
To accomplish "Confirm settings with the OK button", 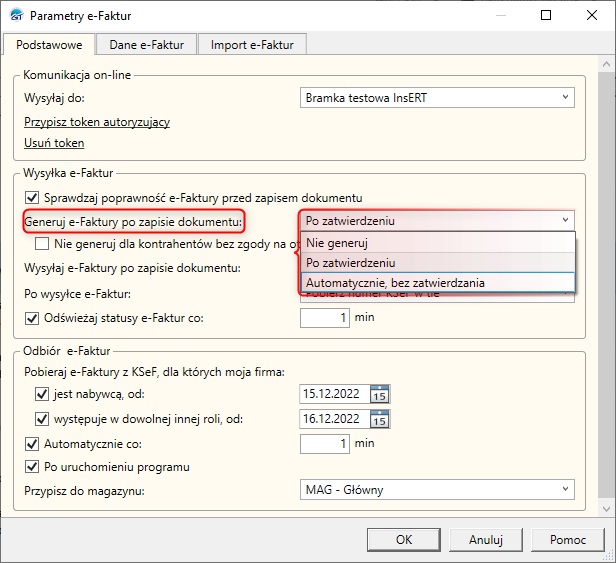I will (404, 540).
